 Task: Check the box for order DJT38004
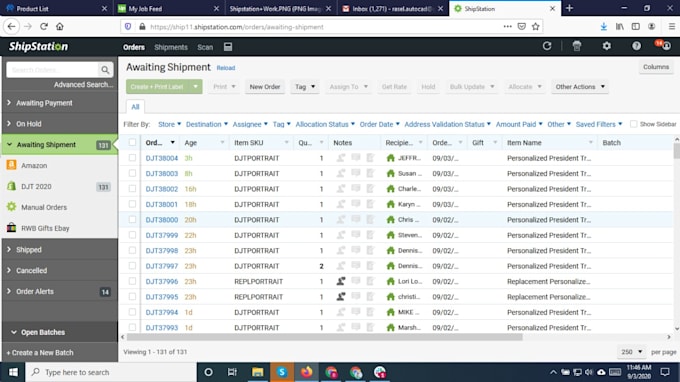coord(132,158)
